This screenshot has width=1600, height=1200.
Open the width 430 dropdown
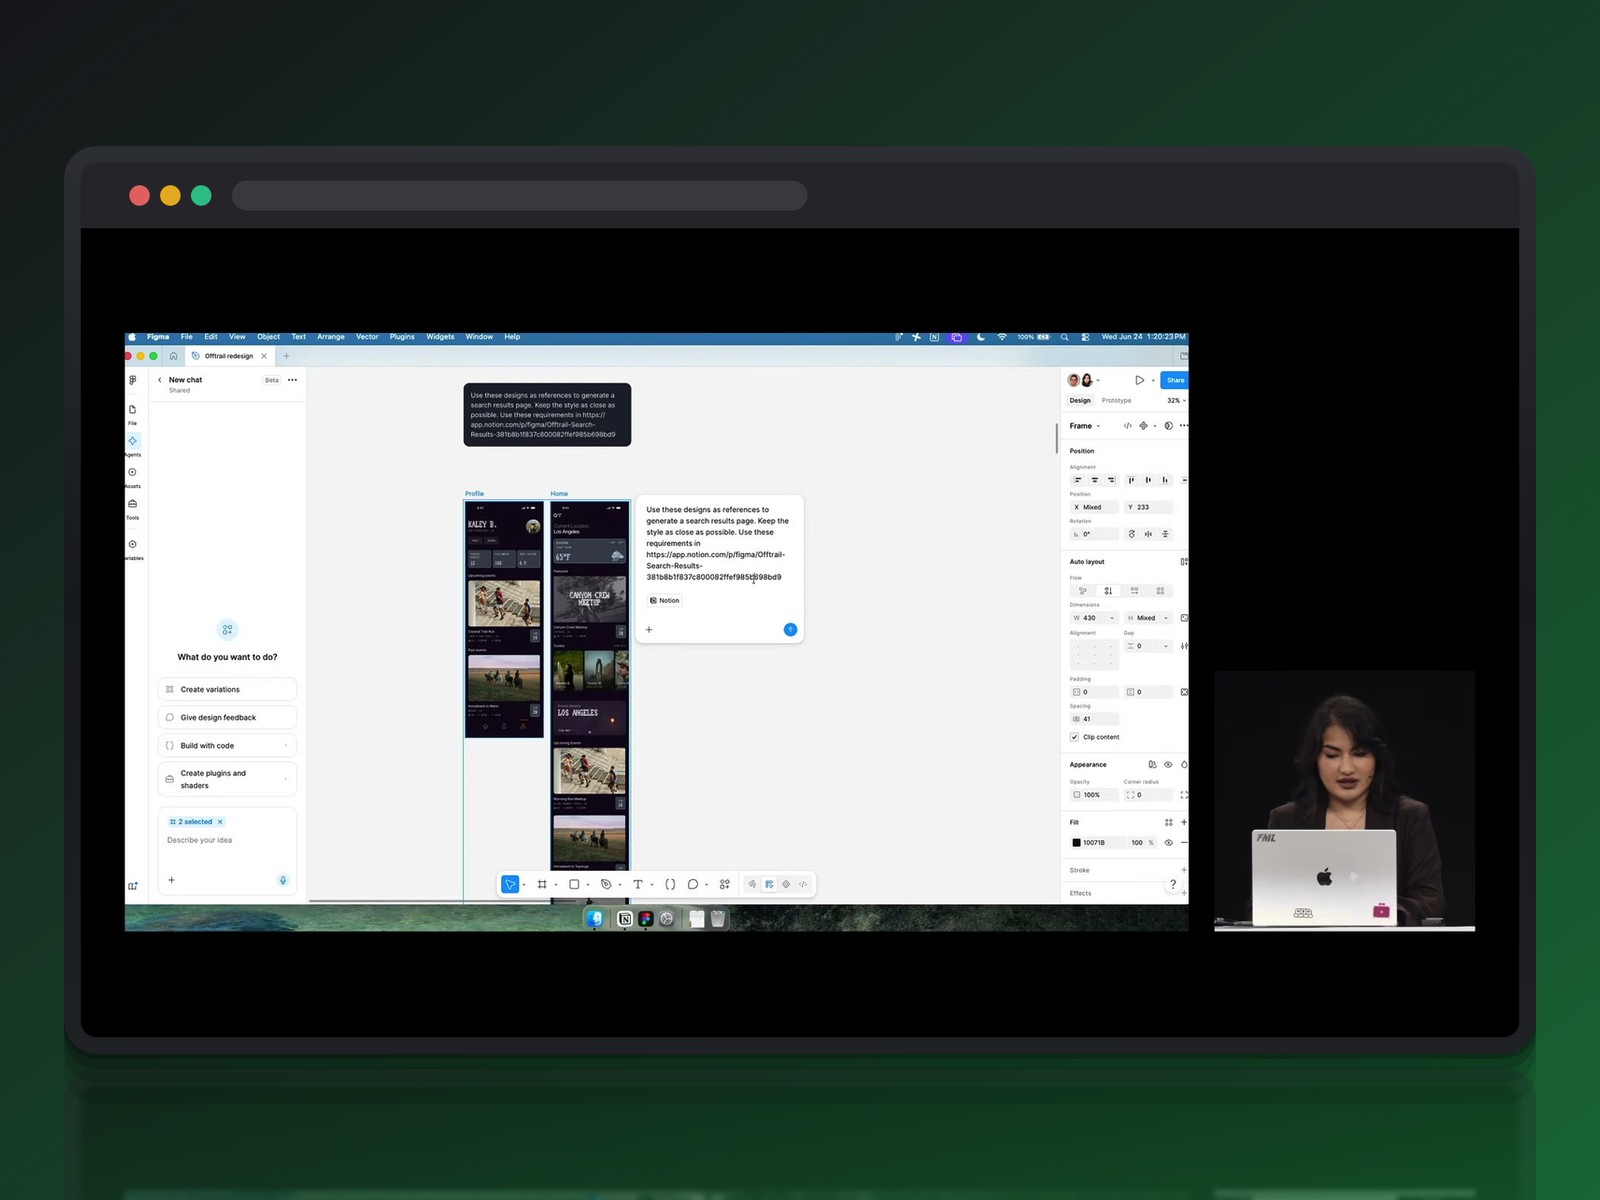[x=1112, y=618]
